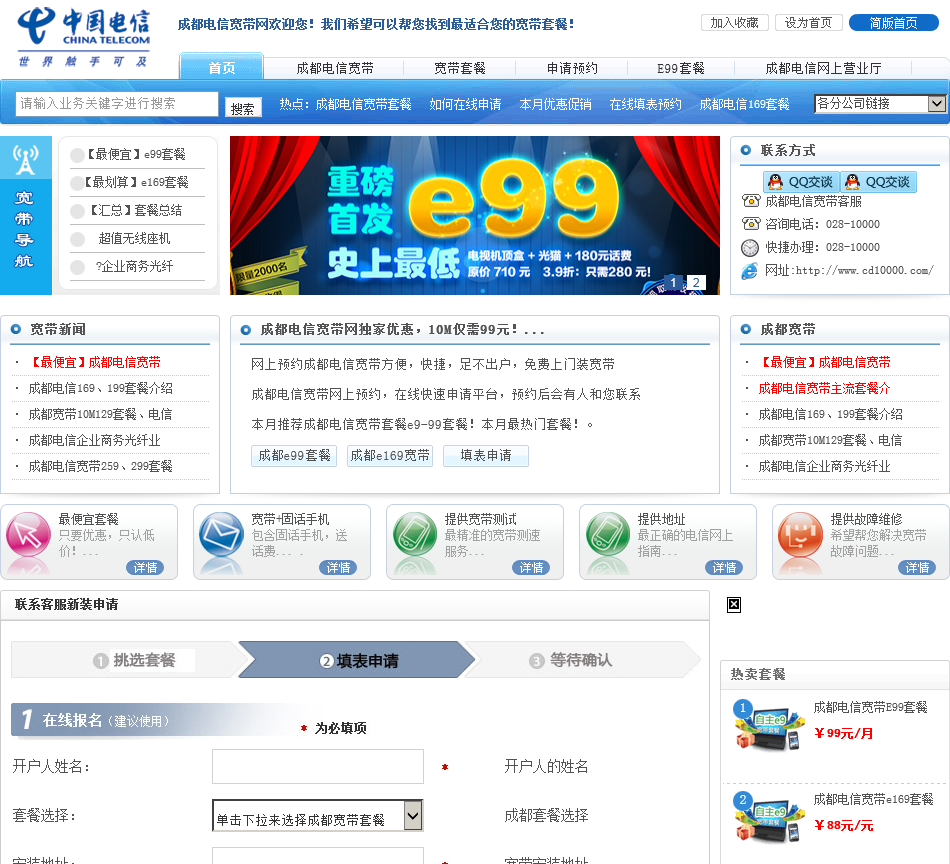Open news item 成都电信169、199套餐介绍 in 宽带新闻
This screenshot has height=864, width=950.
click(101, 388)
